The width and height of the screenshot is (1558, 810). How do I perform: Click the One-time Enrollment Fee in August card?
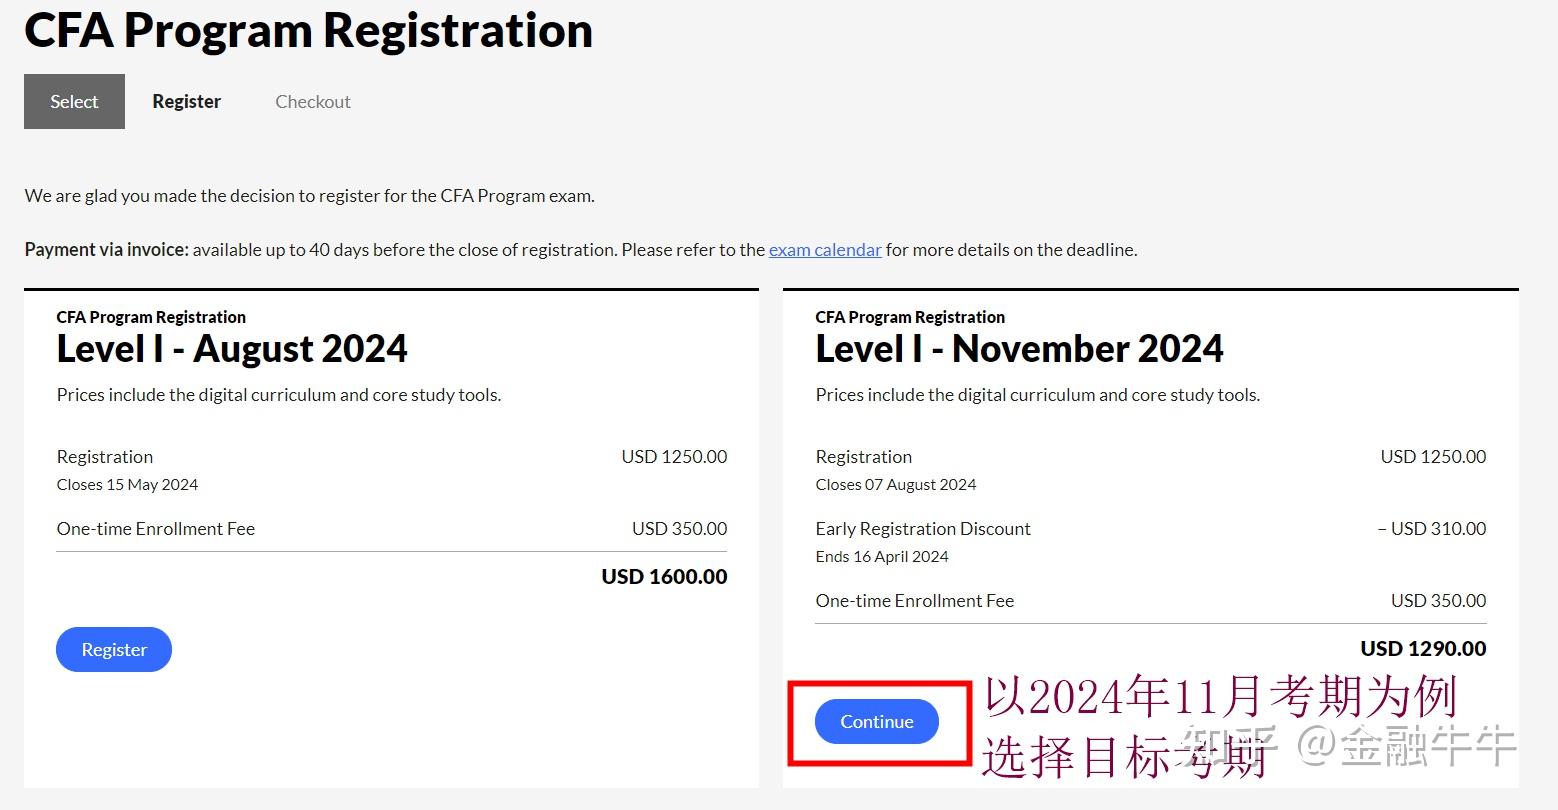pos(155,528)
